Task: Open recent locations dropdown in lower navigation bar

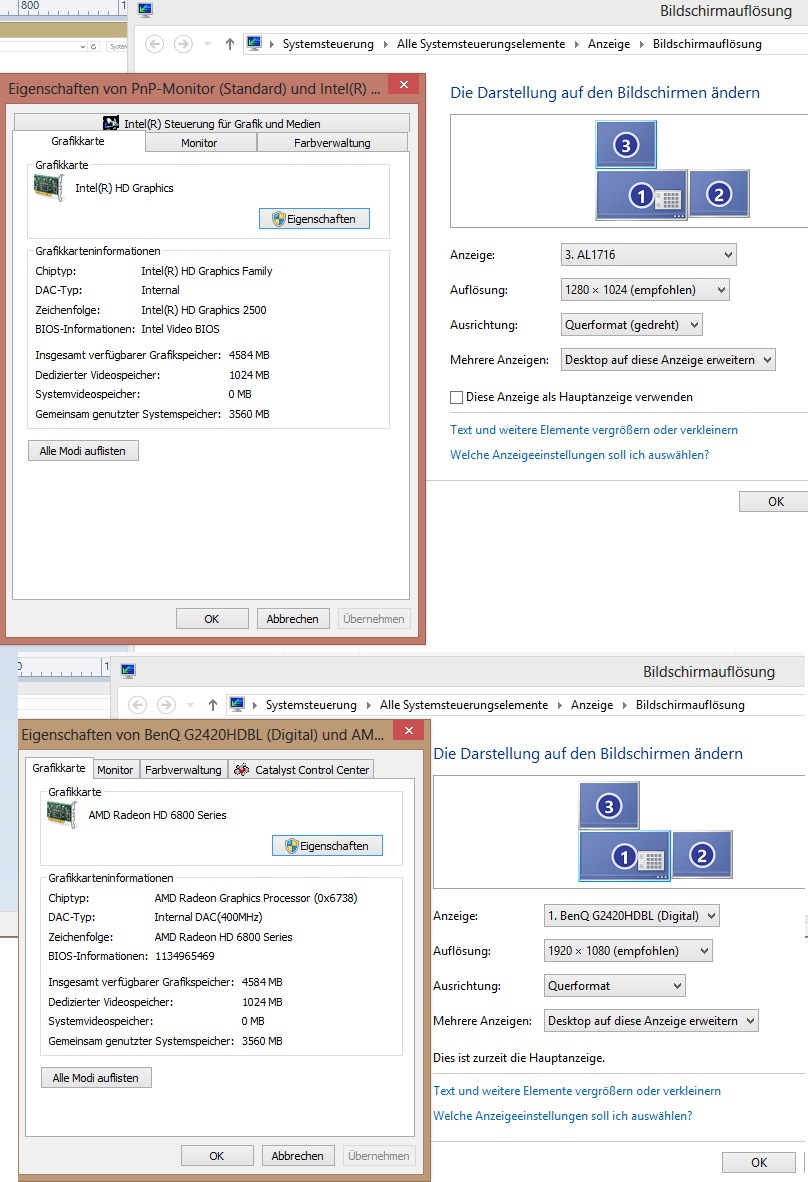Action: [x=190, y=705]
